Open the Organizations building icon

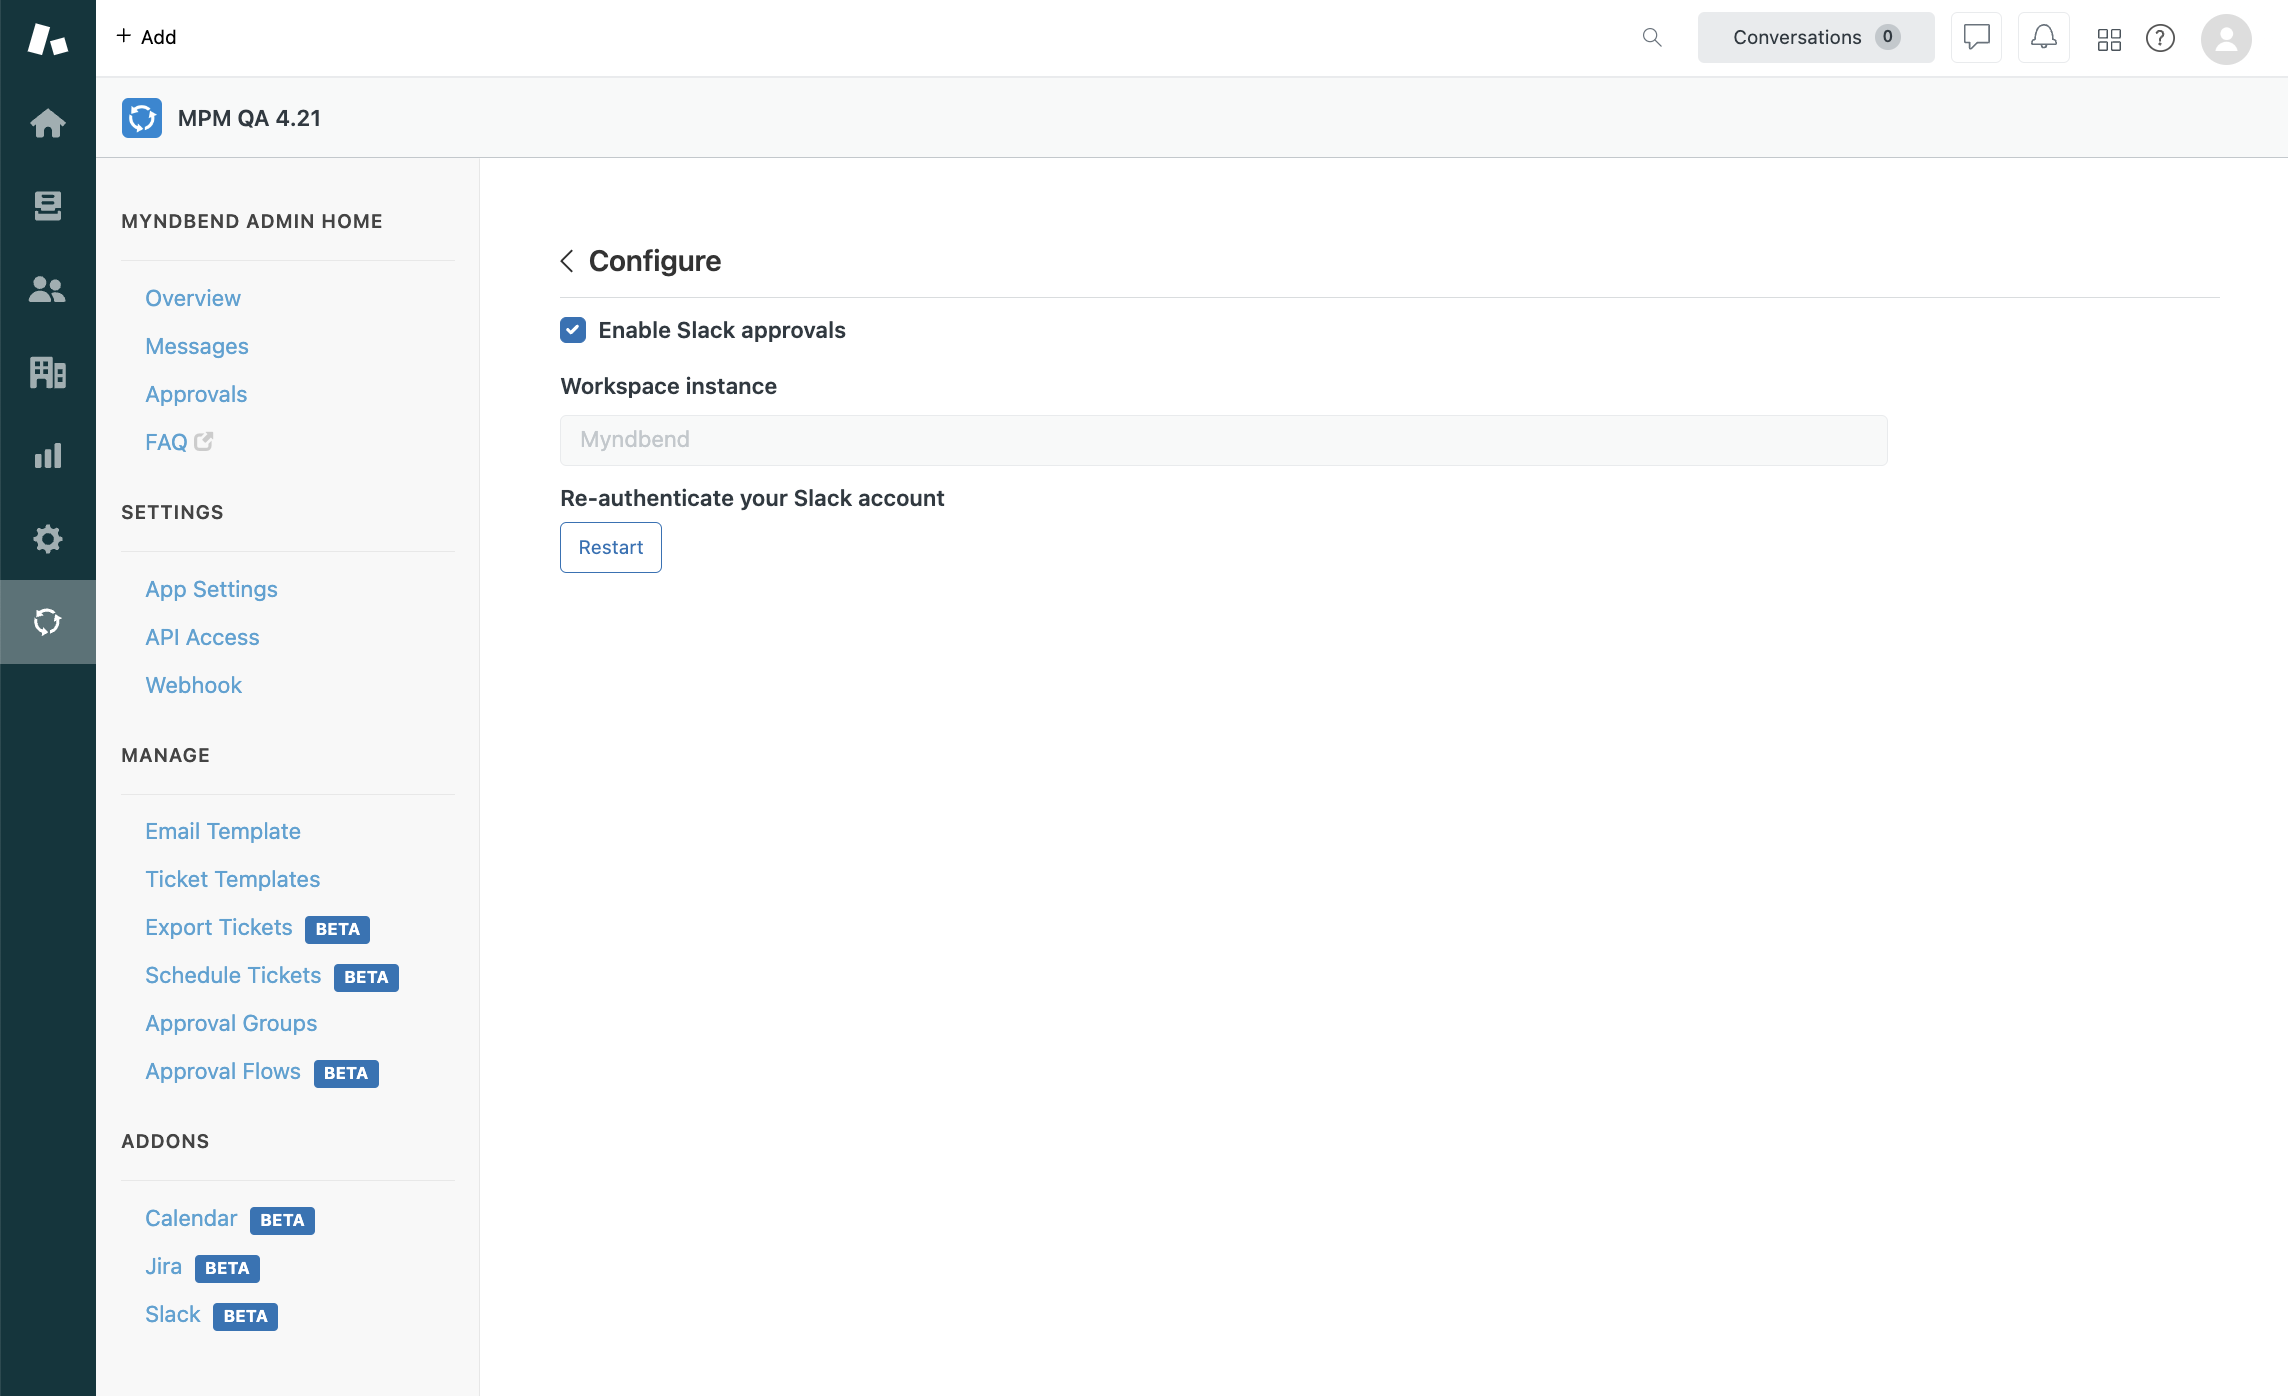[47, 372]
